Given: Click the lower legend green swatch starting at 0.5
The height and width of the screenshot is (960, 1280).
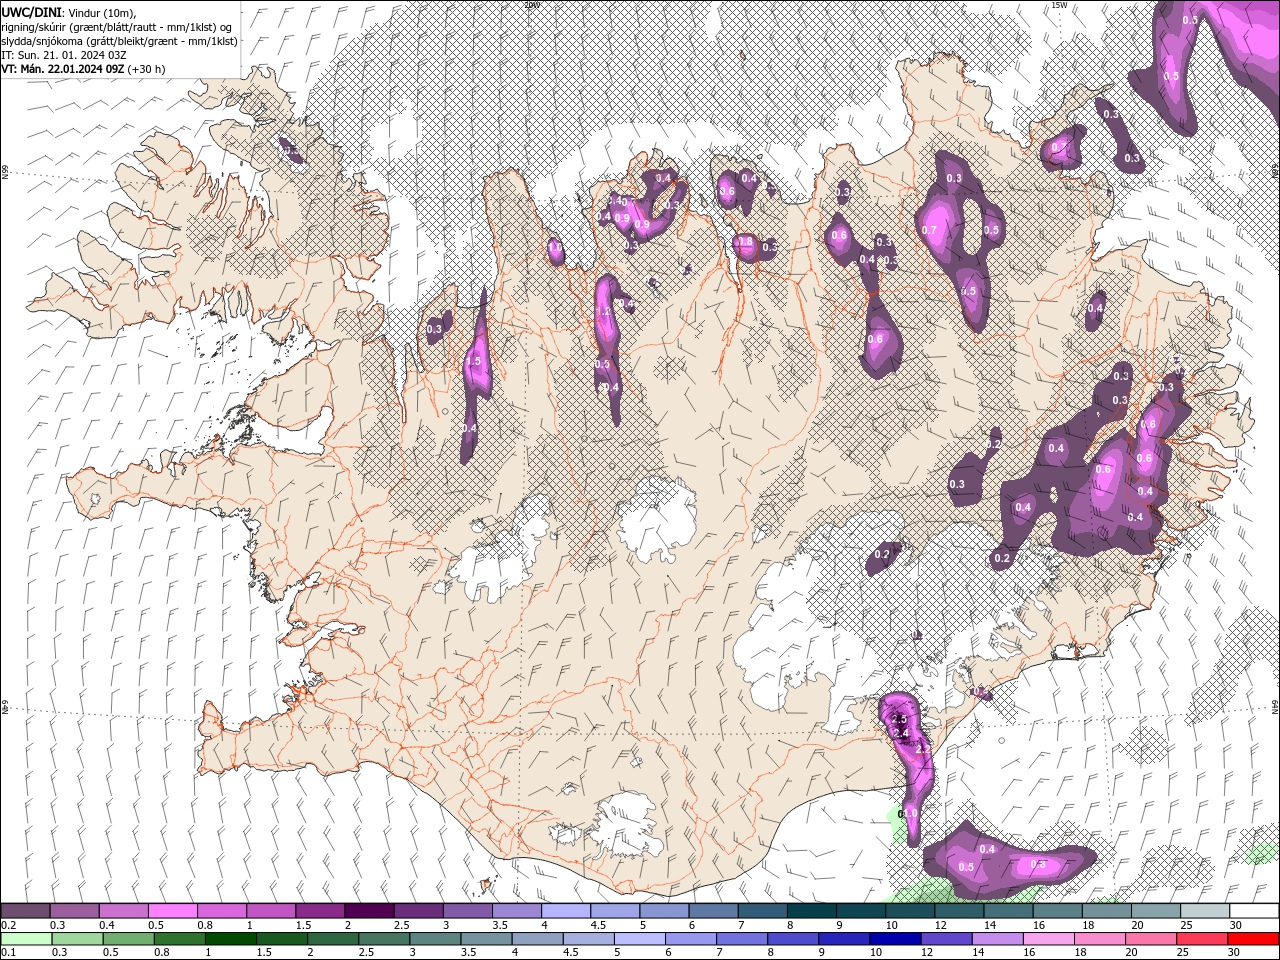Looking at the screenshot, I should tap(128, 939).
